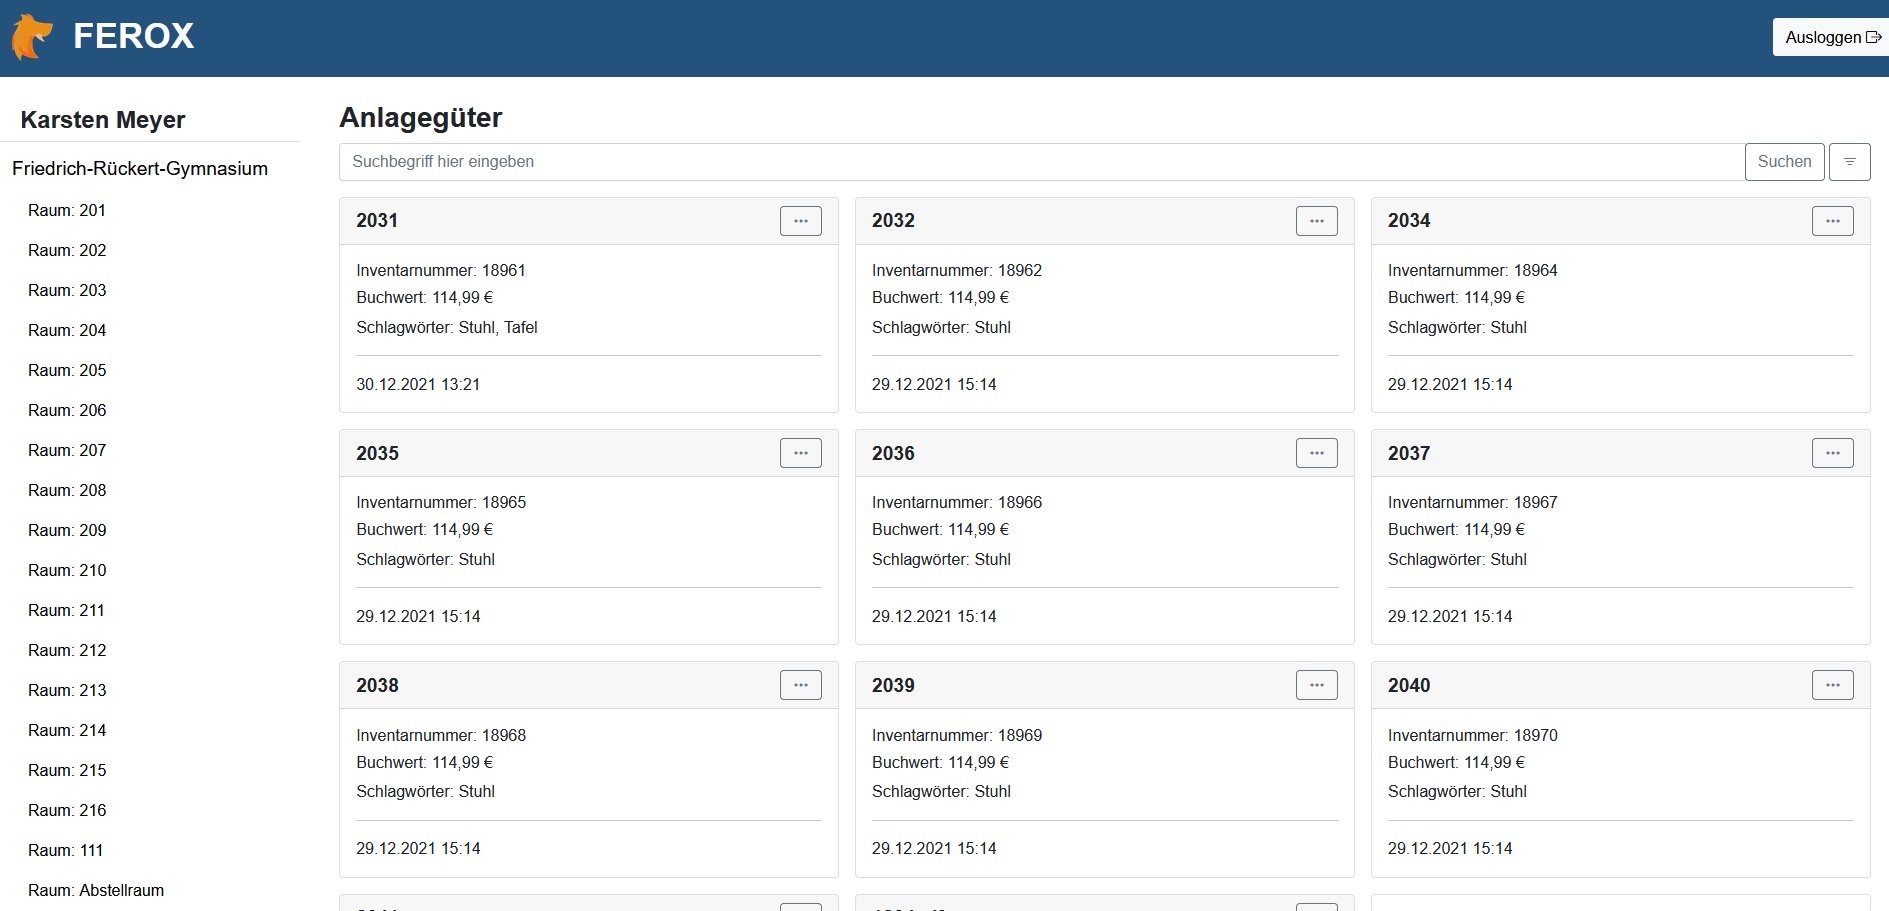Select the card title 2038

click(377, 685)
